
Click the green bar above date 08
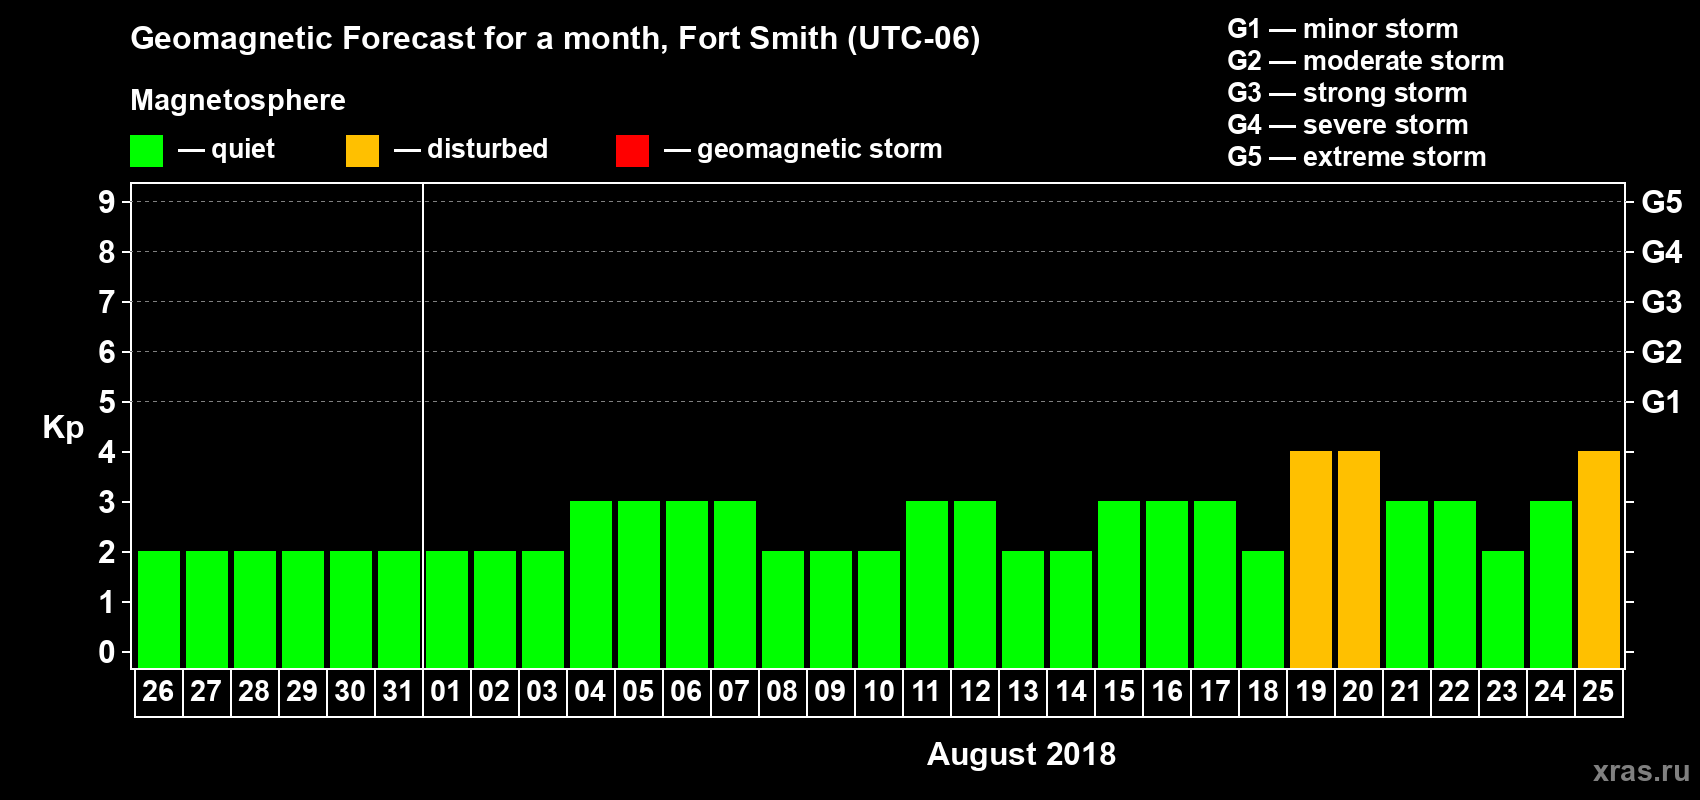pyautogui.click(x=783, y=610)
